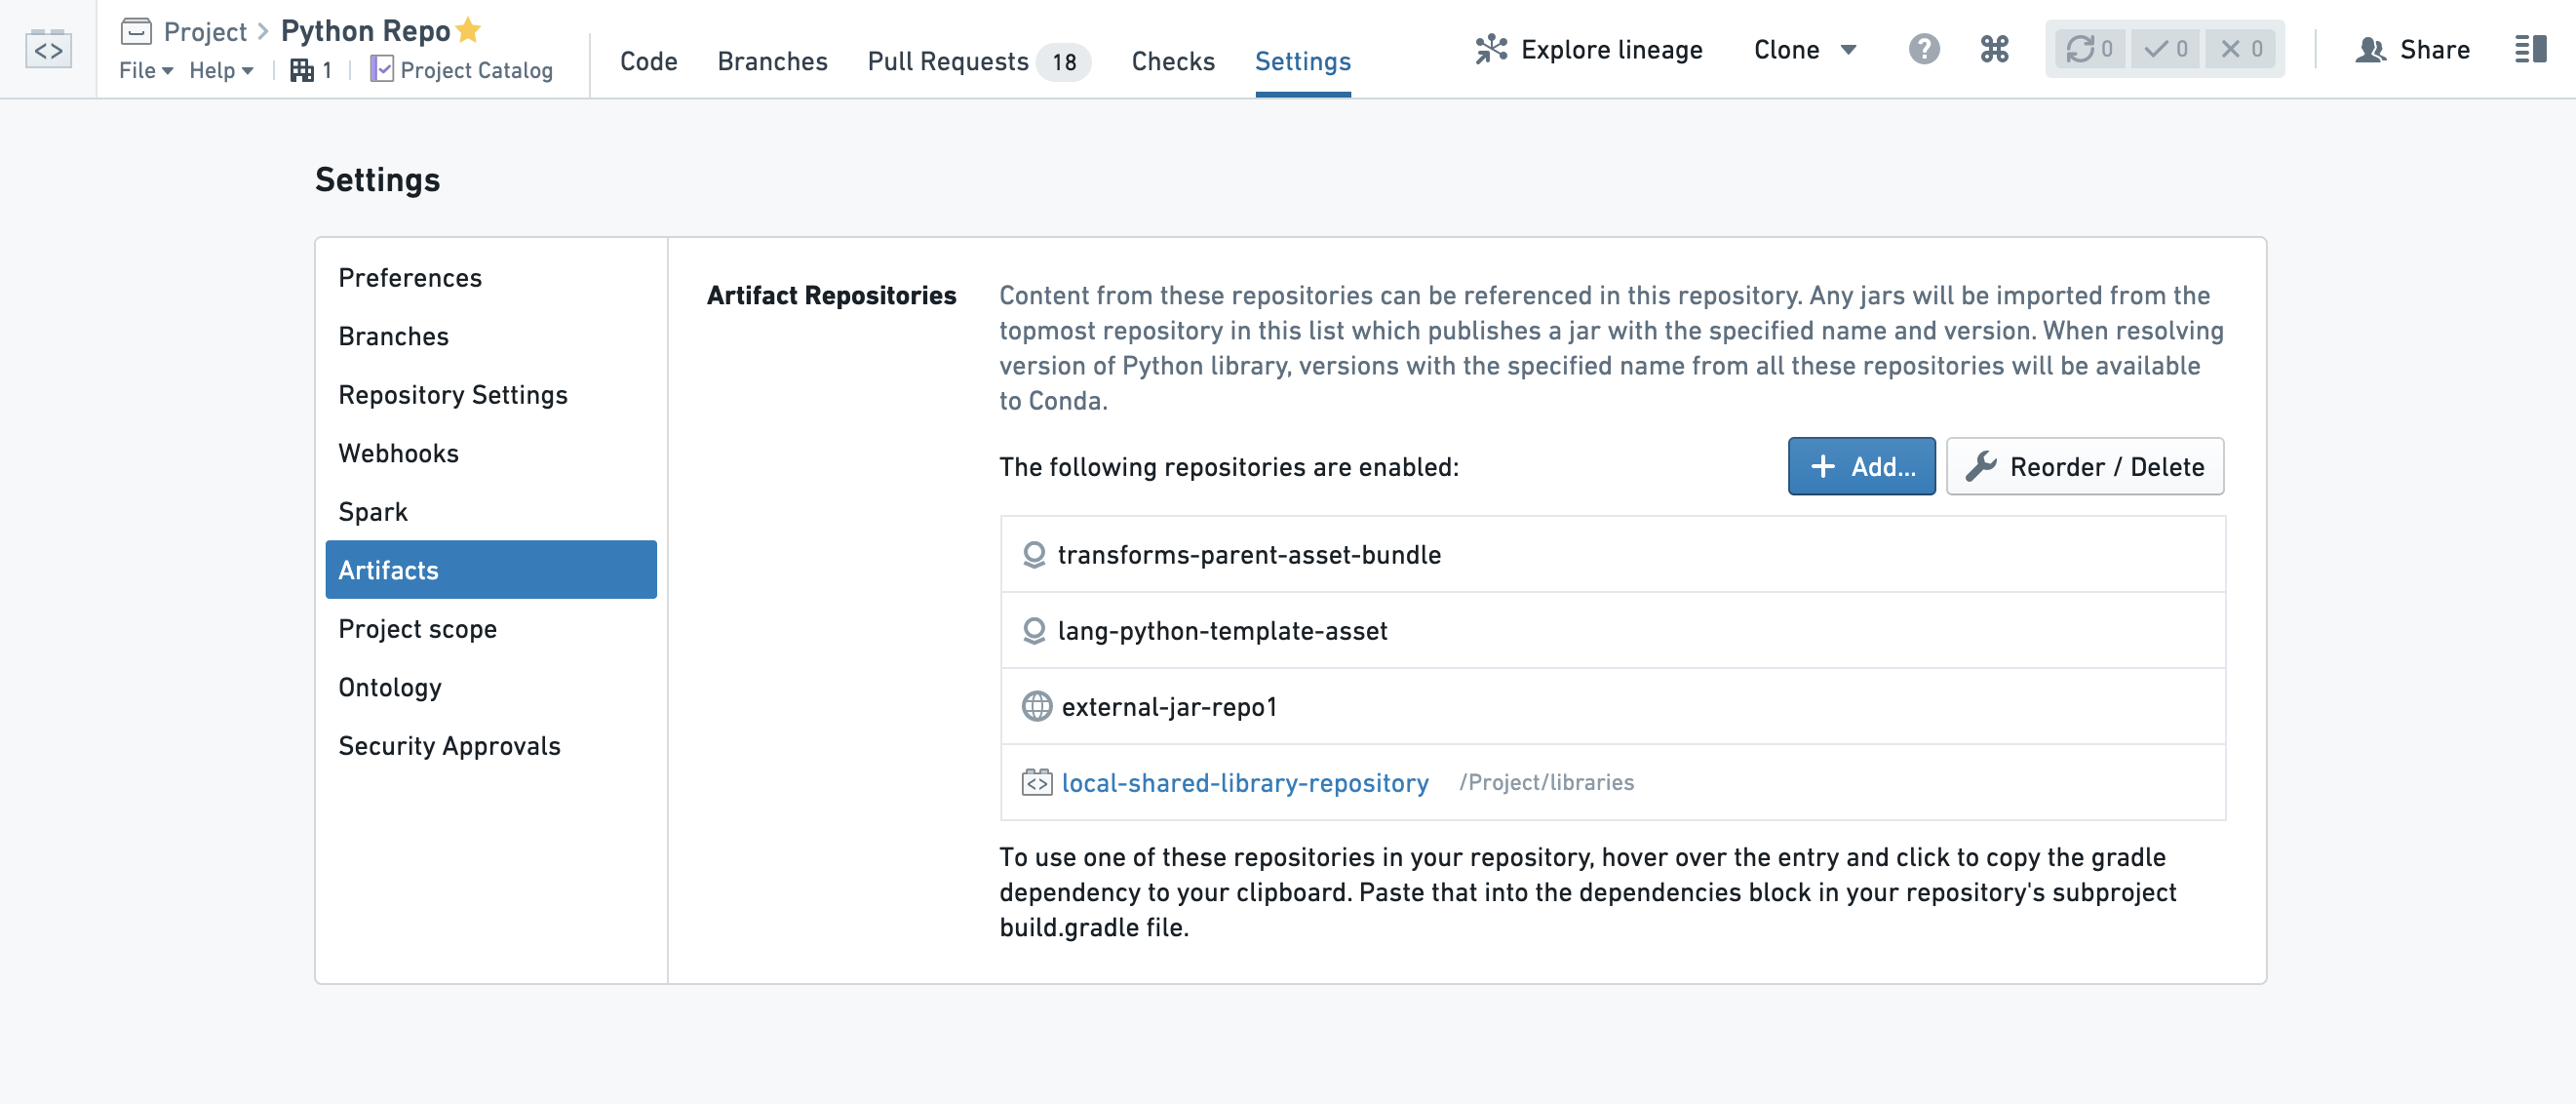
Task: Click the keyboard shortcuts command icon
Action: (1994, 49)
